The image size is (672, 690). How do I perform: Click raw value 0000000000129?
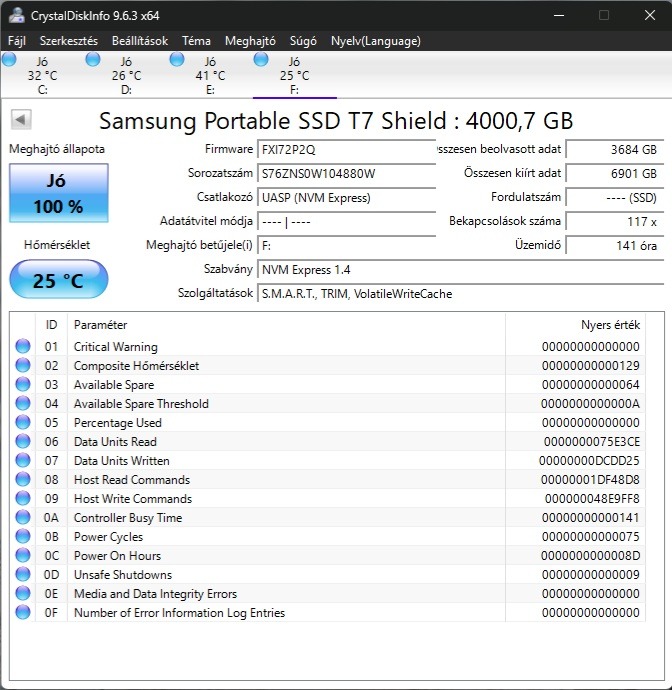[x=591, y=365]
